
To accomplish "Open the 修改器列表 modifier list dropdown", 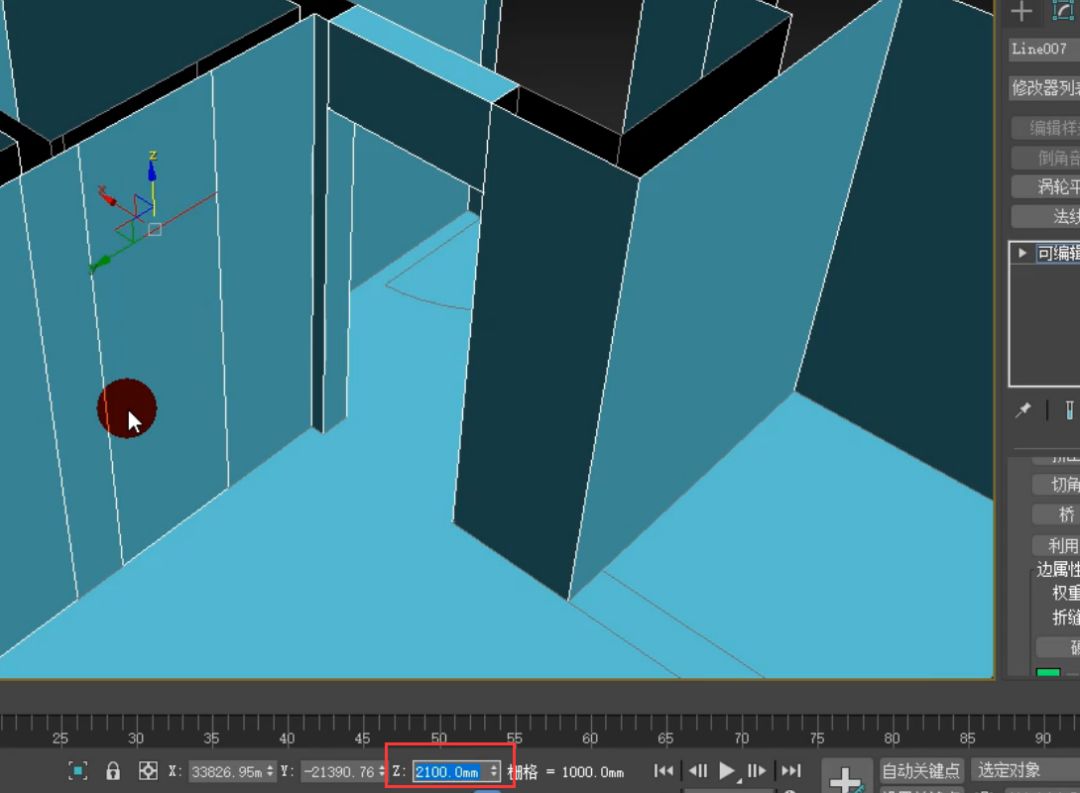I will click(1044, 87).
